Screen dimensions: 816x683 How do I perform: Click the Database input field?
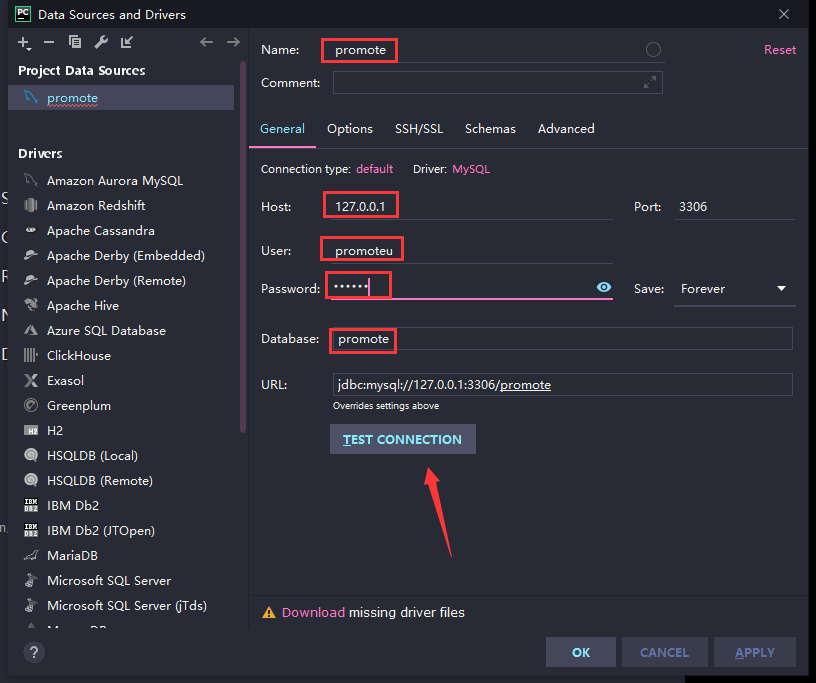tap(563, 339)
